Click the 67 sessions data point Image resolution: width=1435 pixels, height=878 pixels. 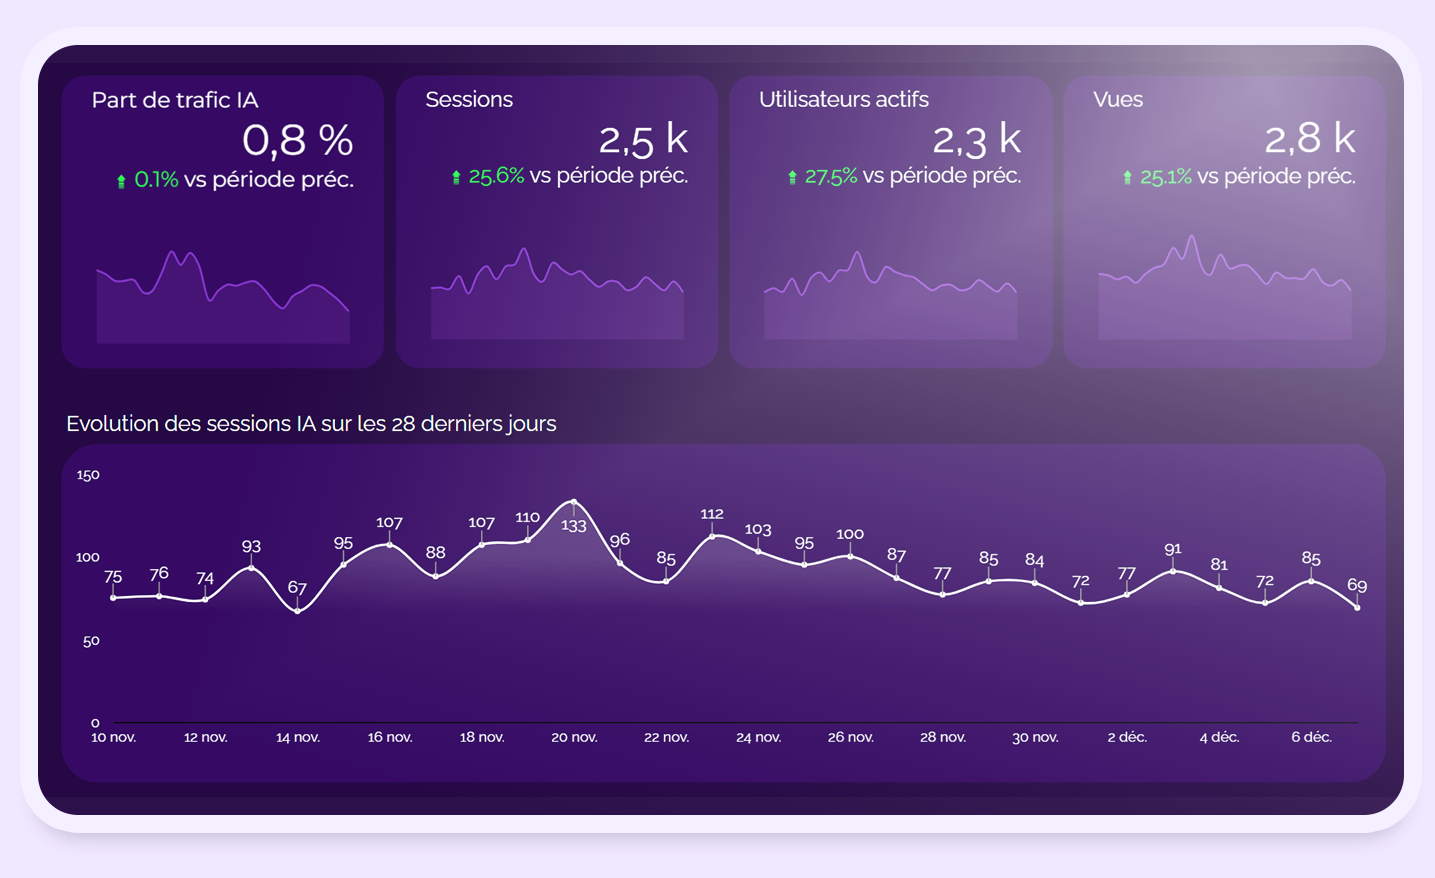click(297, 610)
